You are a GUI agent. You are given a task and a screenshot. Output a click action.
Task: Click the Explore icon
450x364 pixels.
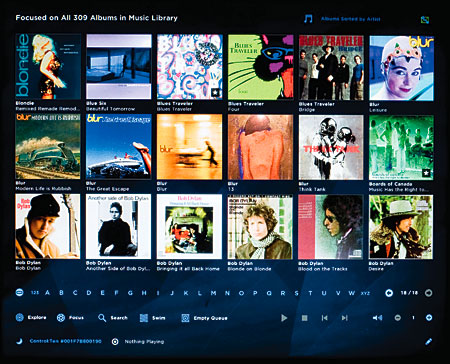coord(20,317)
